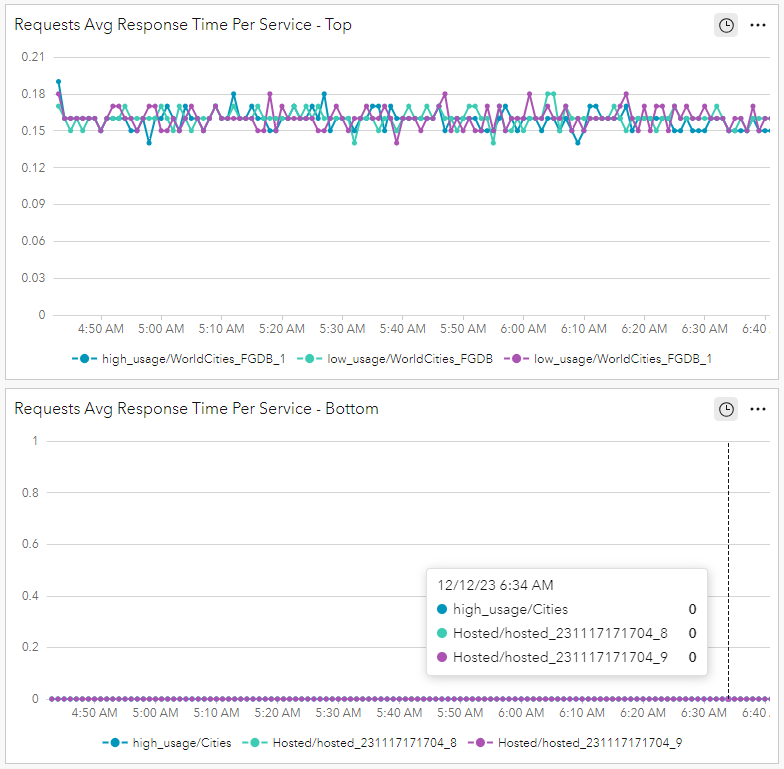The image size is (784, 769).
Task: Open the more options menu on Top chart
Action: (x=758, y=25)
